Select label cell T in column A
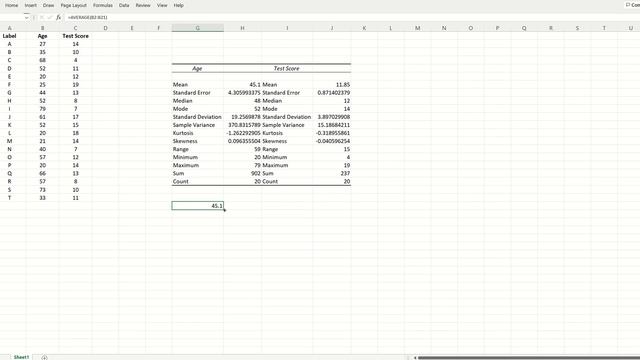The image size is (640, 360). (9, 198)
